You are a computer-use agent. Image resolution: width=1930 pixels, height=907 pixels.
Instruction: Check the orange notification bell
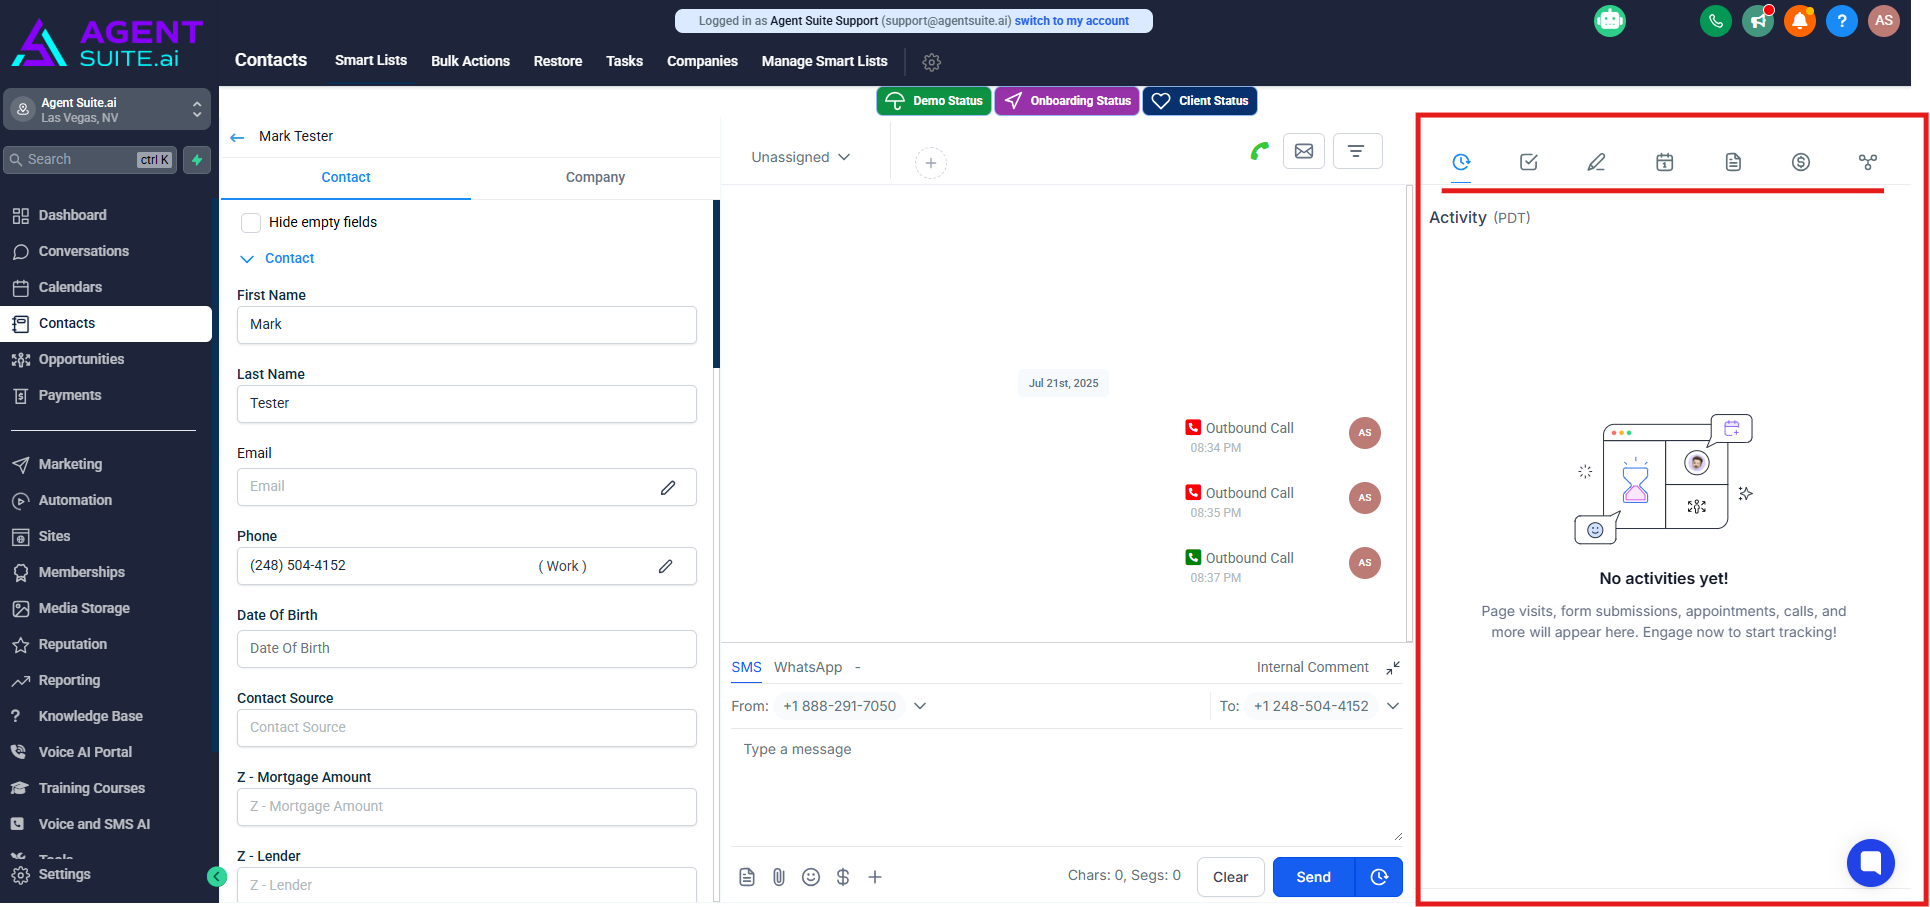(x=1800, y=21)
